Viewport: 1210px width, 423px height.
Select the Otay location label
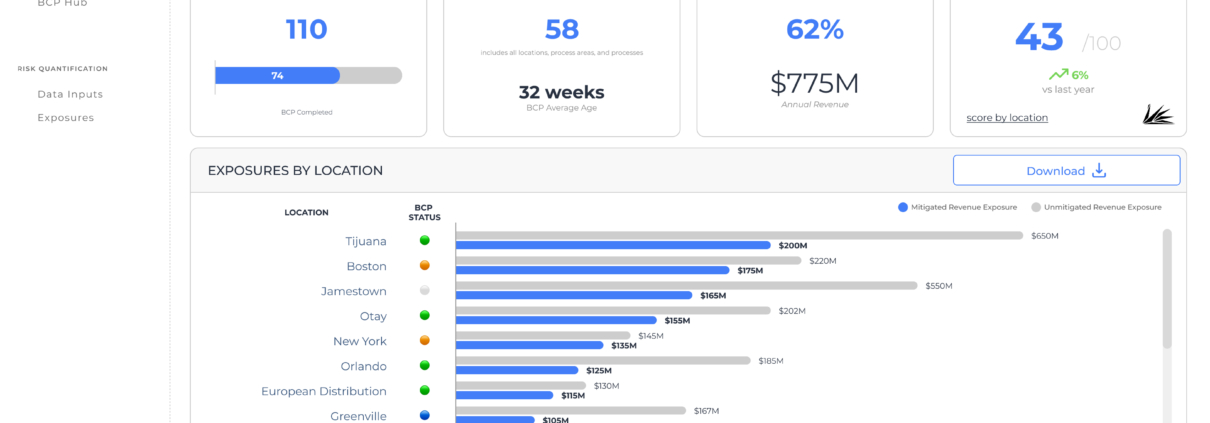pos(373,316)
